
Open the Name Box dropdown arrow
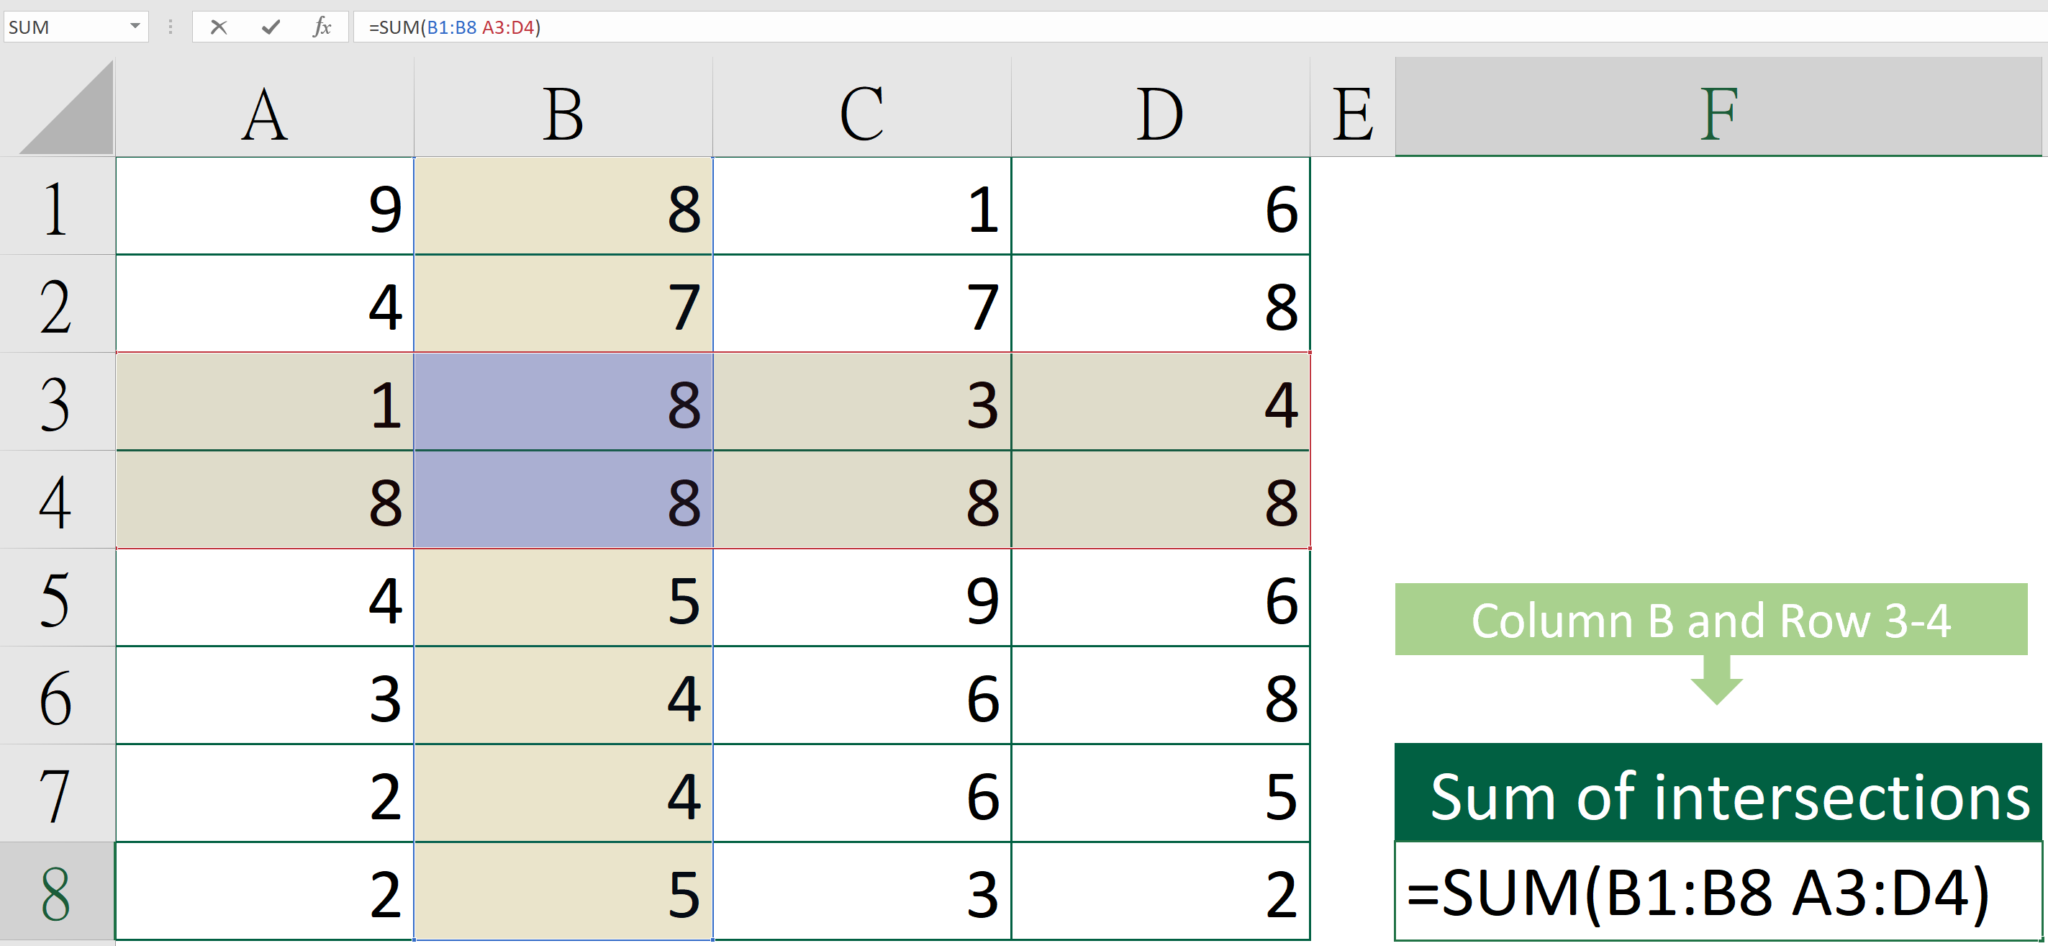click(x=134, y=27)
